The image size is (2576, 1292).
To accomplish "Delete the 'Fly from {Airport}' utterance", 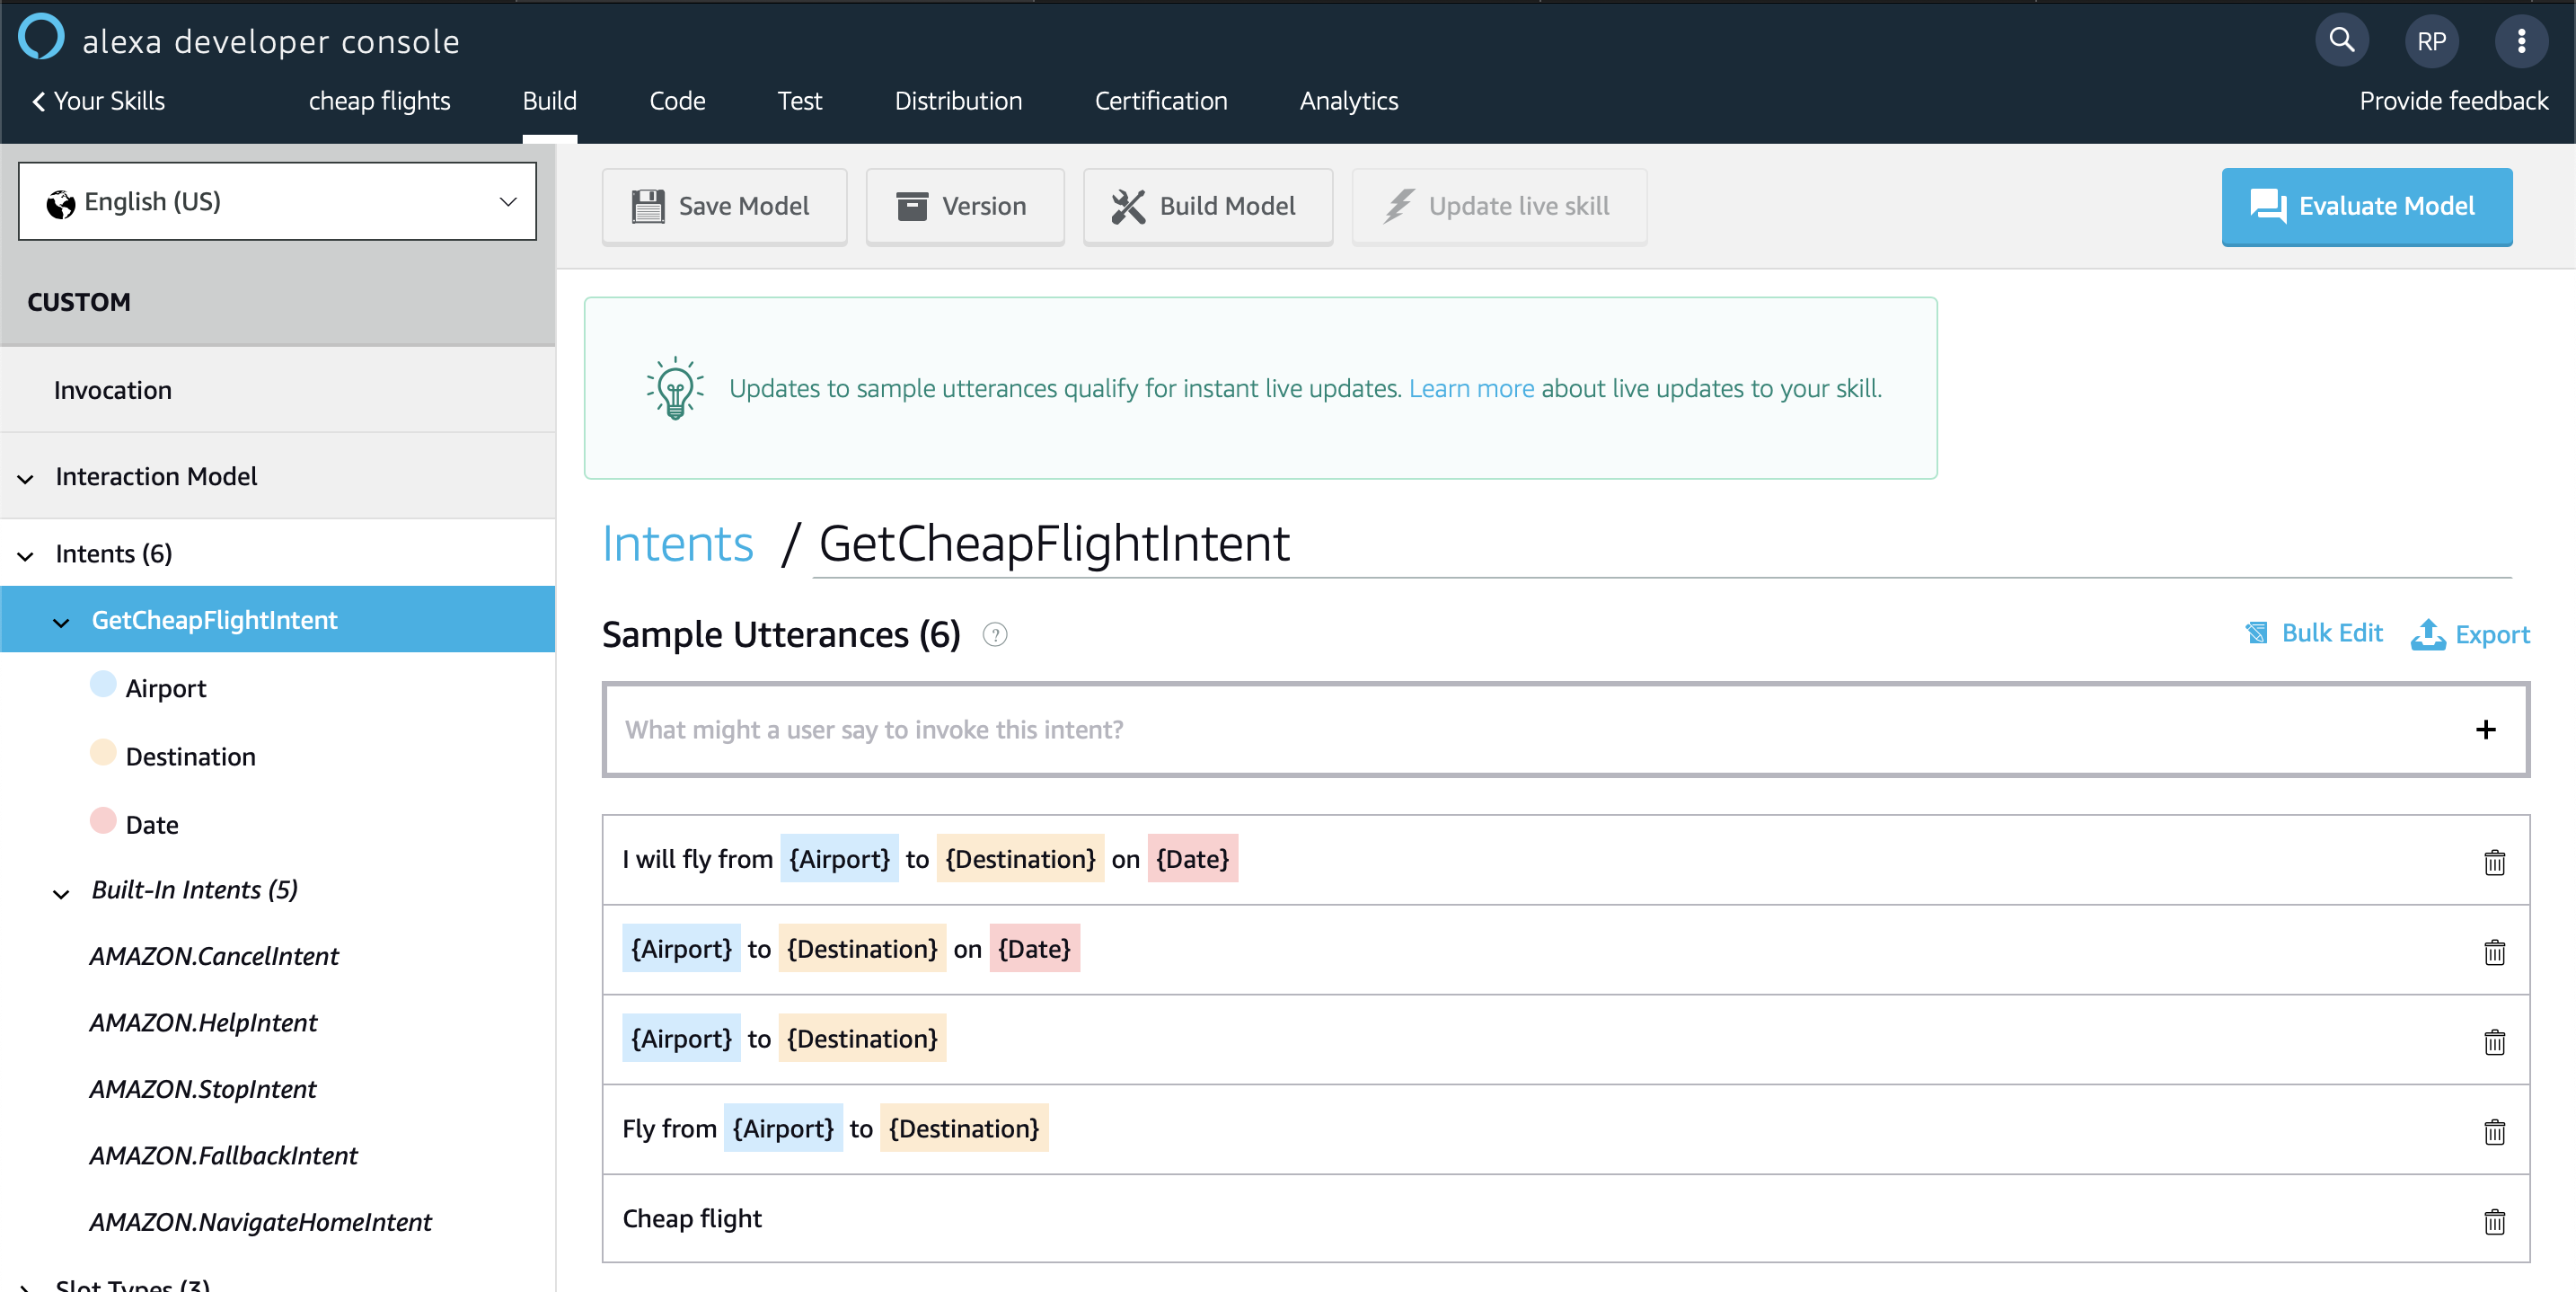I will pos(2494,1131).
